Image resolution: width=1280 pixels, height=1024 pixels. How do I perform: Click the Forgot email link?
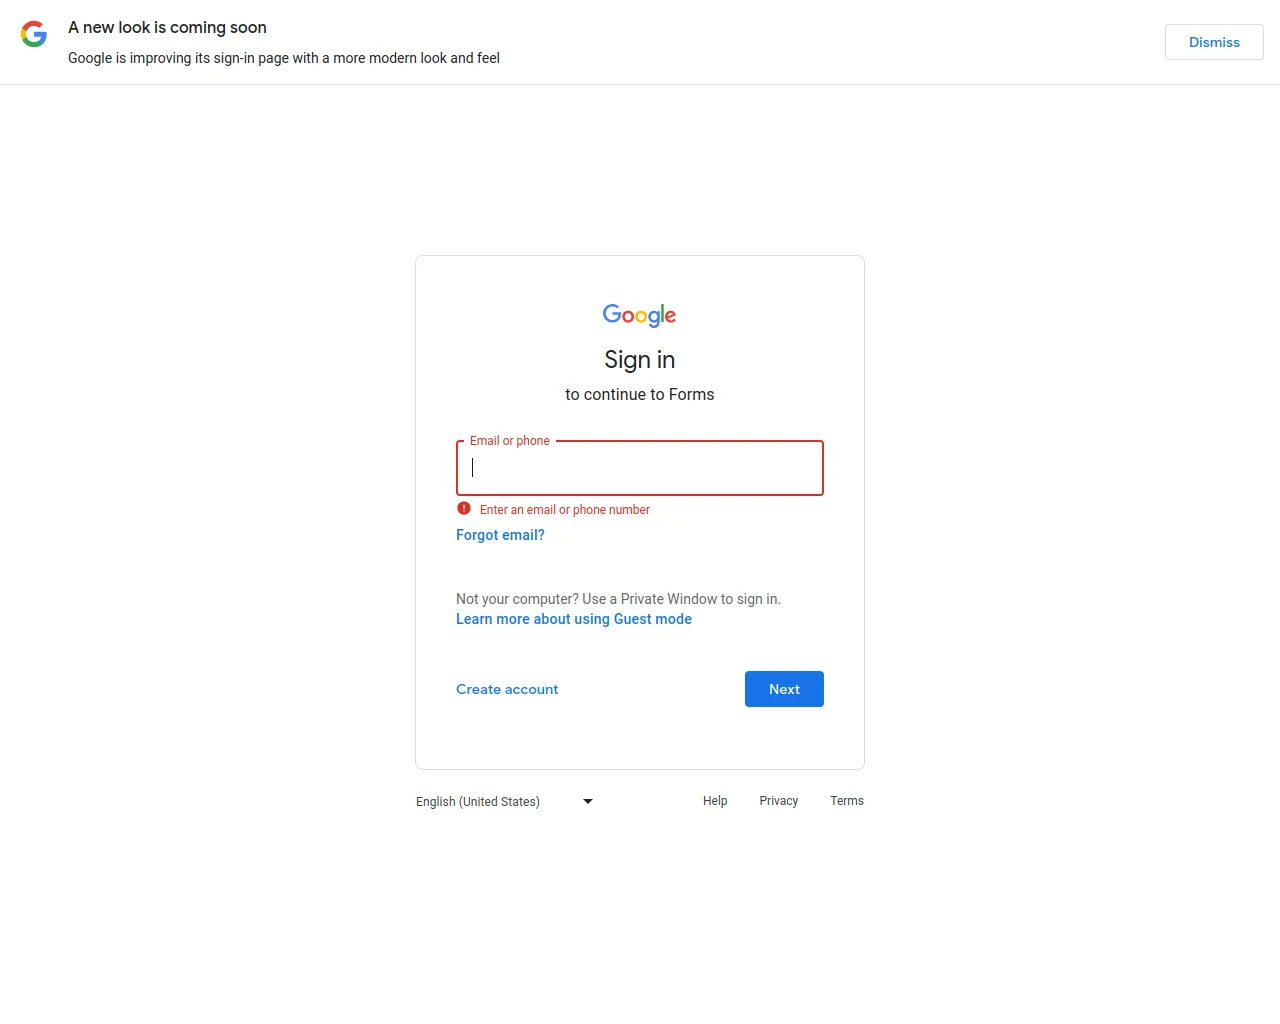coord(500,535)
